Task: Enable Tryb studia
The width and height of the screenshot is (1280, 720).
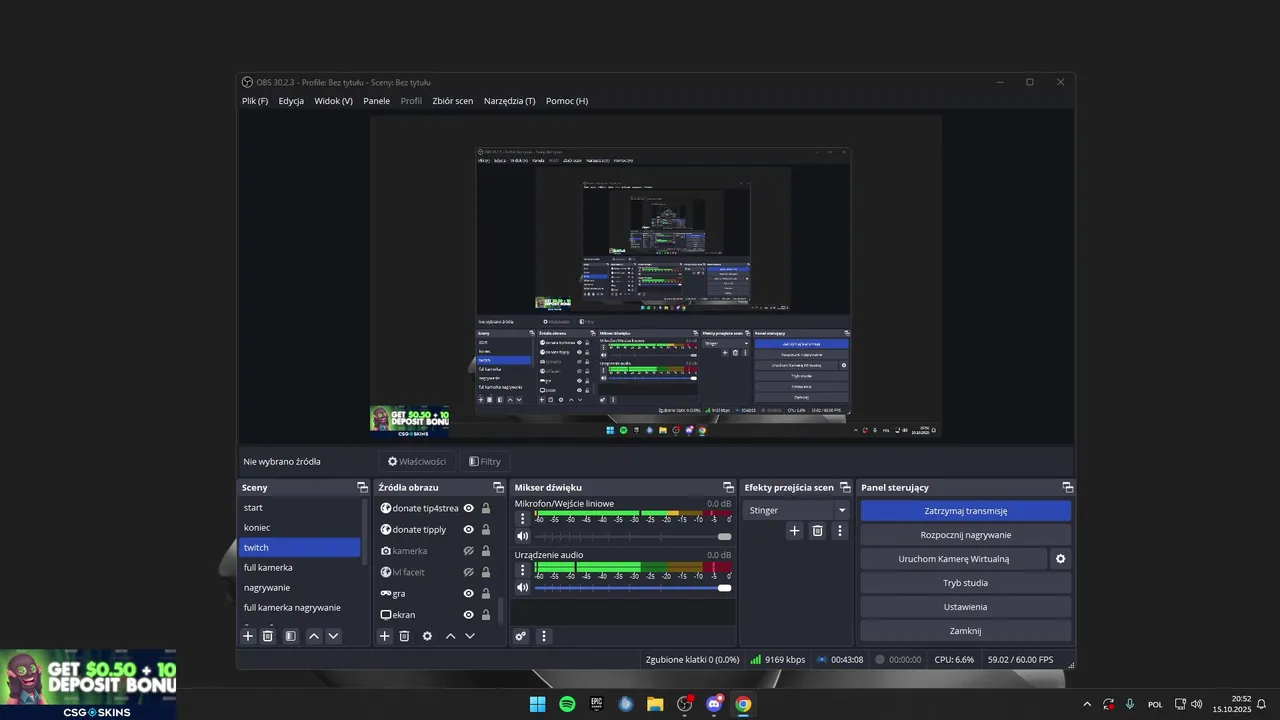Action: pos(965,583)
